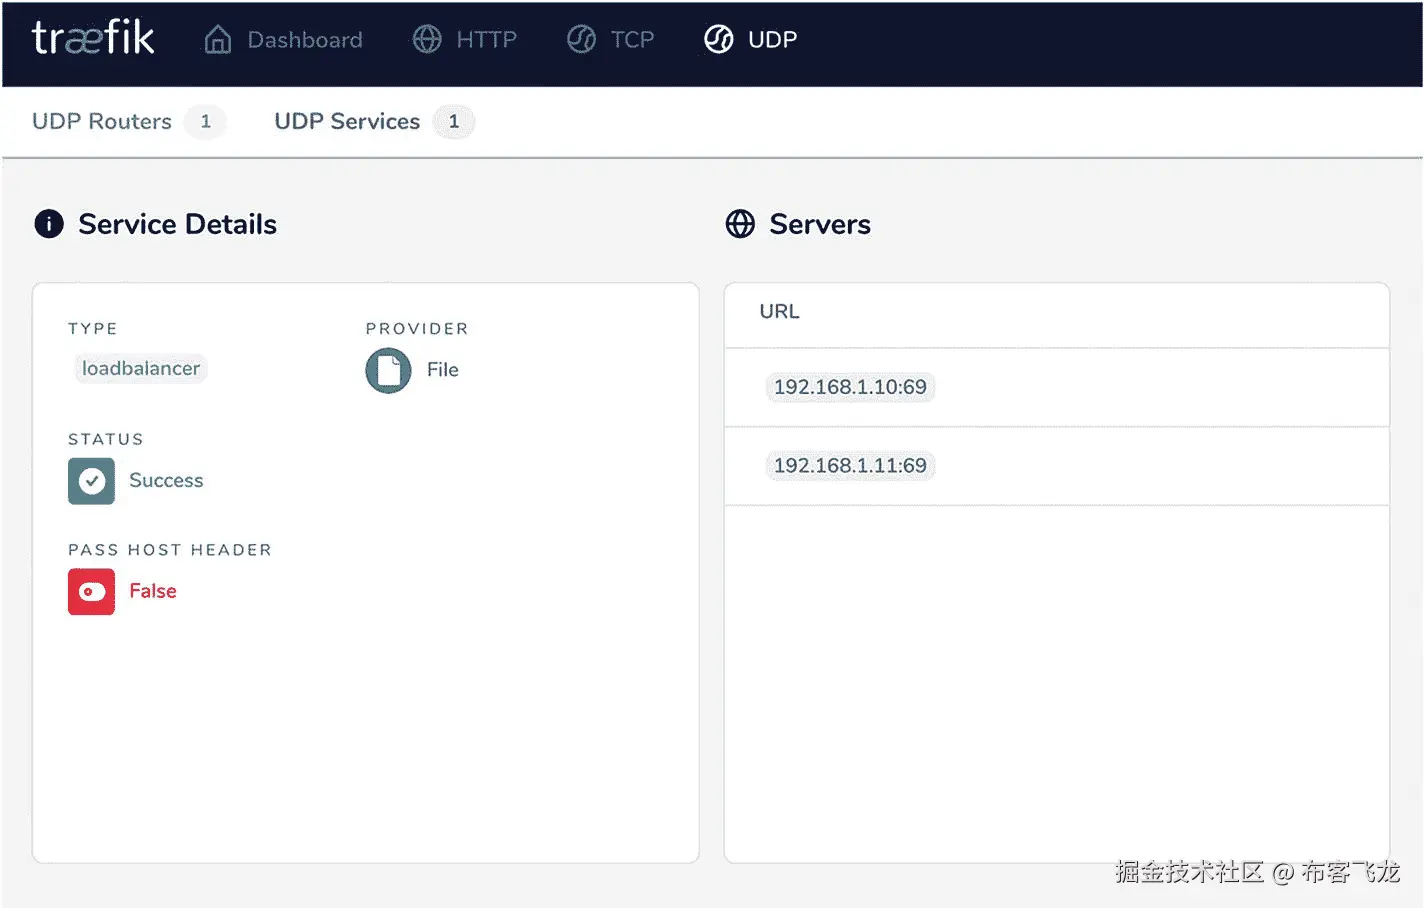Click the UDP Services count badge
Screen dimensions: 1425x910
click(x=454, y=122)
